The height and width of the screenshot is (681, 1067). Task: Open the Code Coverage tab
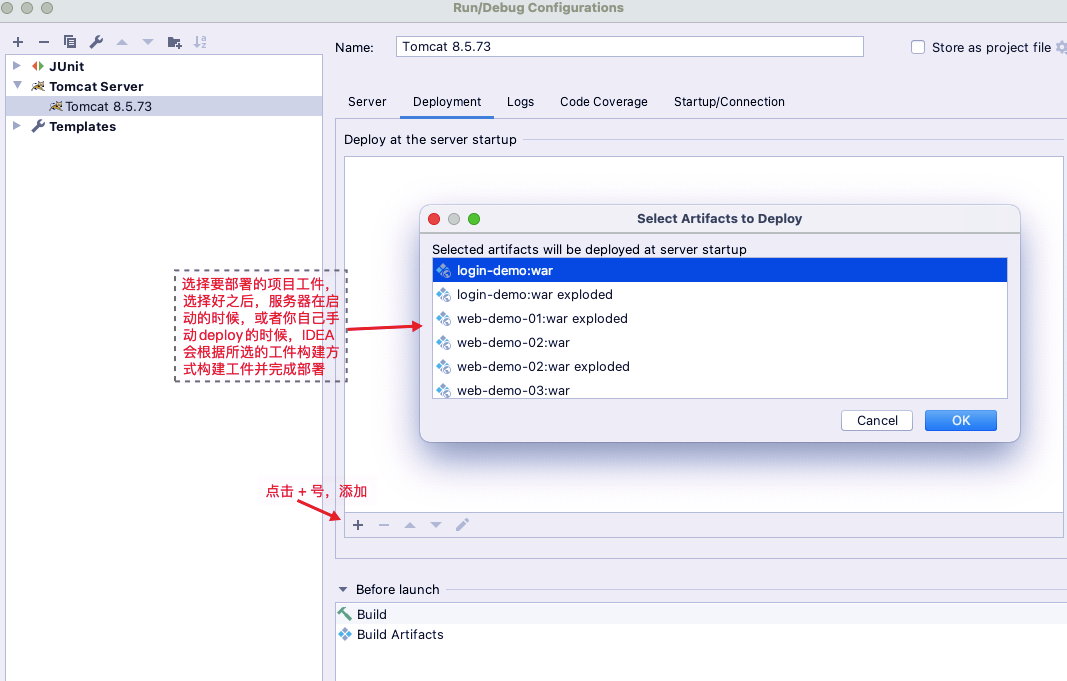tap(604, 101)
